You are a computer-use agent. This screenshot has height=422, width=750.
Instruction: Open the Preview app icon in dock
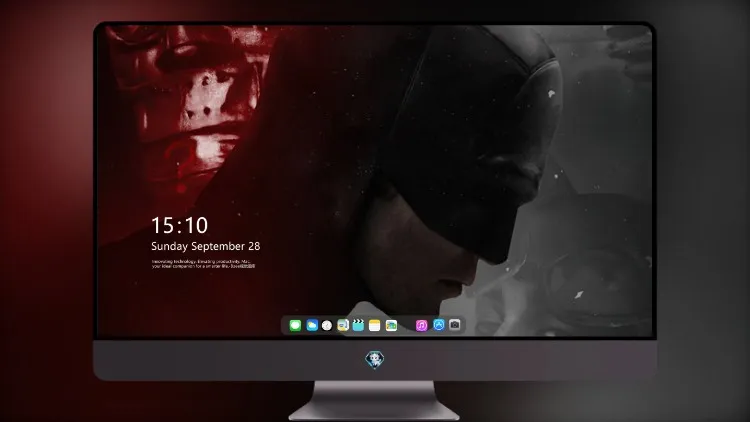[x=342, y=325]
